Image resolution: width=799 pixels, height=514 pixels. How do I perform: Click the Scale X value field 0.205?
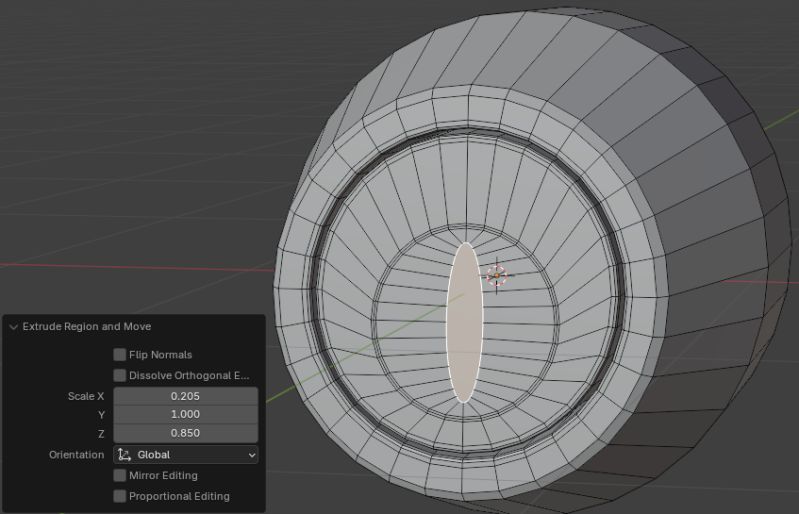click(x=185, y=396)
